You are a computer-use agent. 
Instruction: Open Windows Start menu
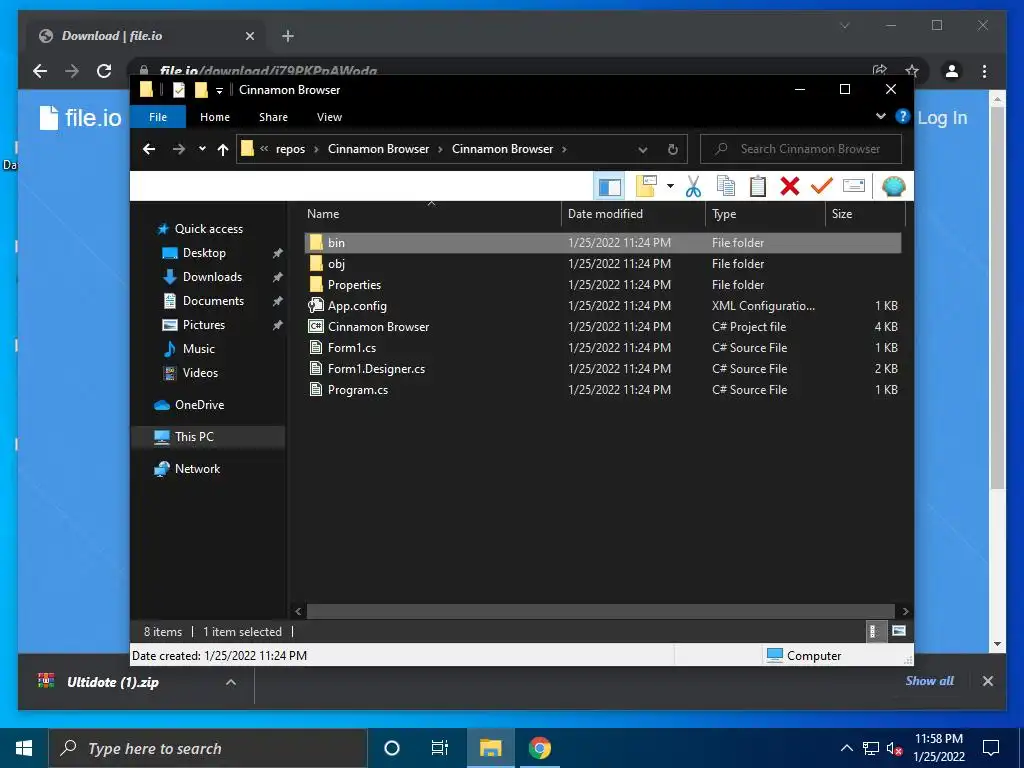24,748
